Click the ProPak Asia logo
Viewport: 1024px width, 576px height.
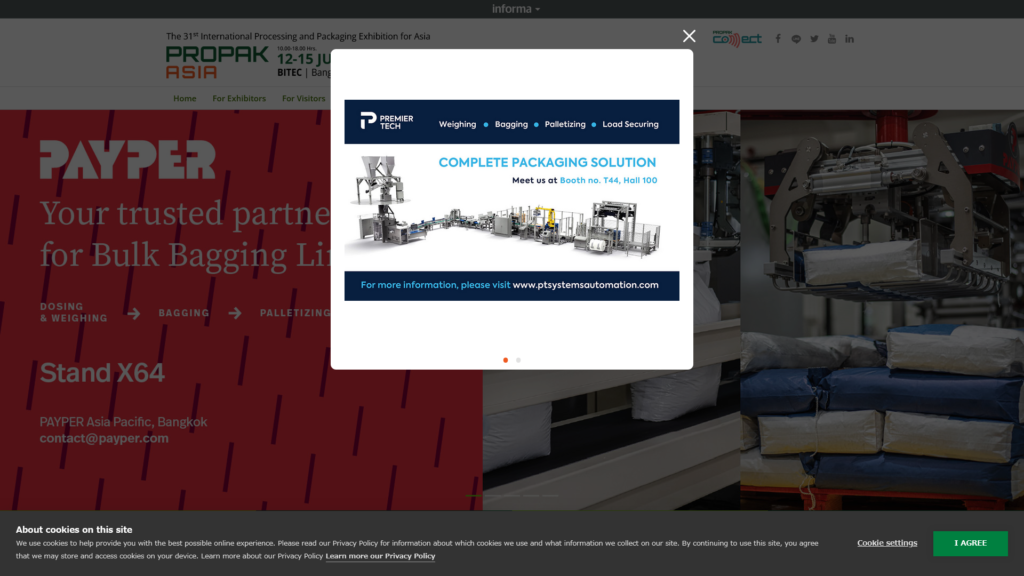coord(217,62)
